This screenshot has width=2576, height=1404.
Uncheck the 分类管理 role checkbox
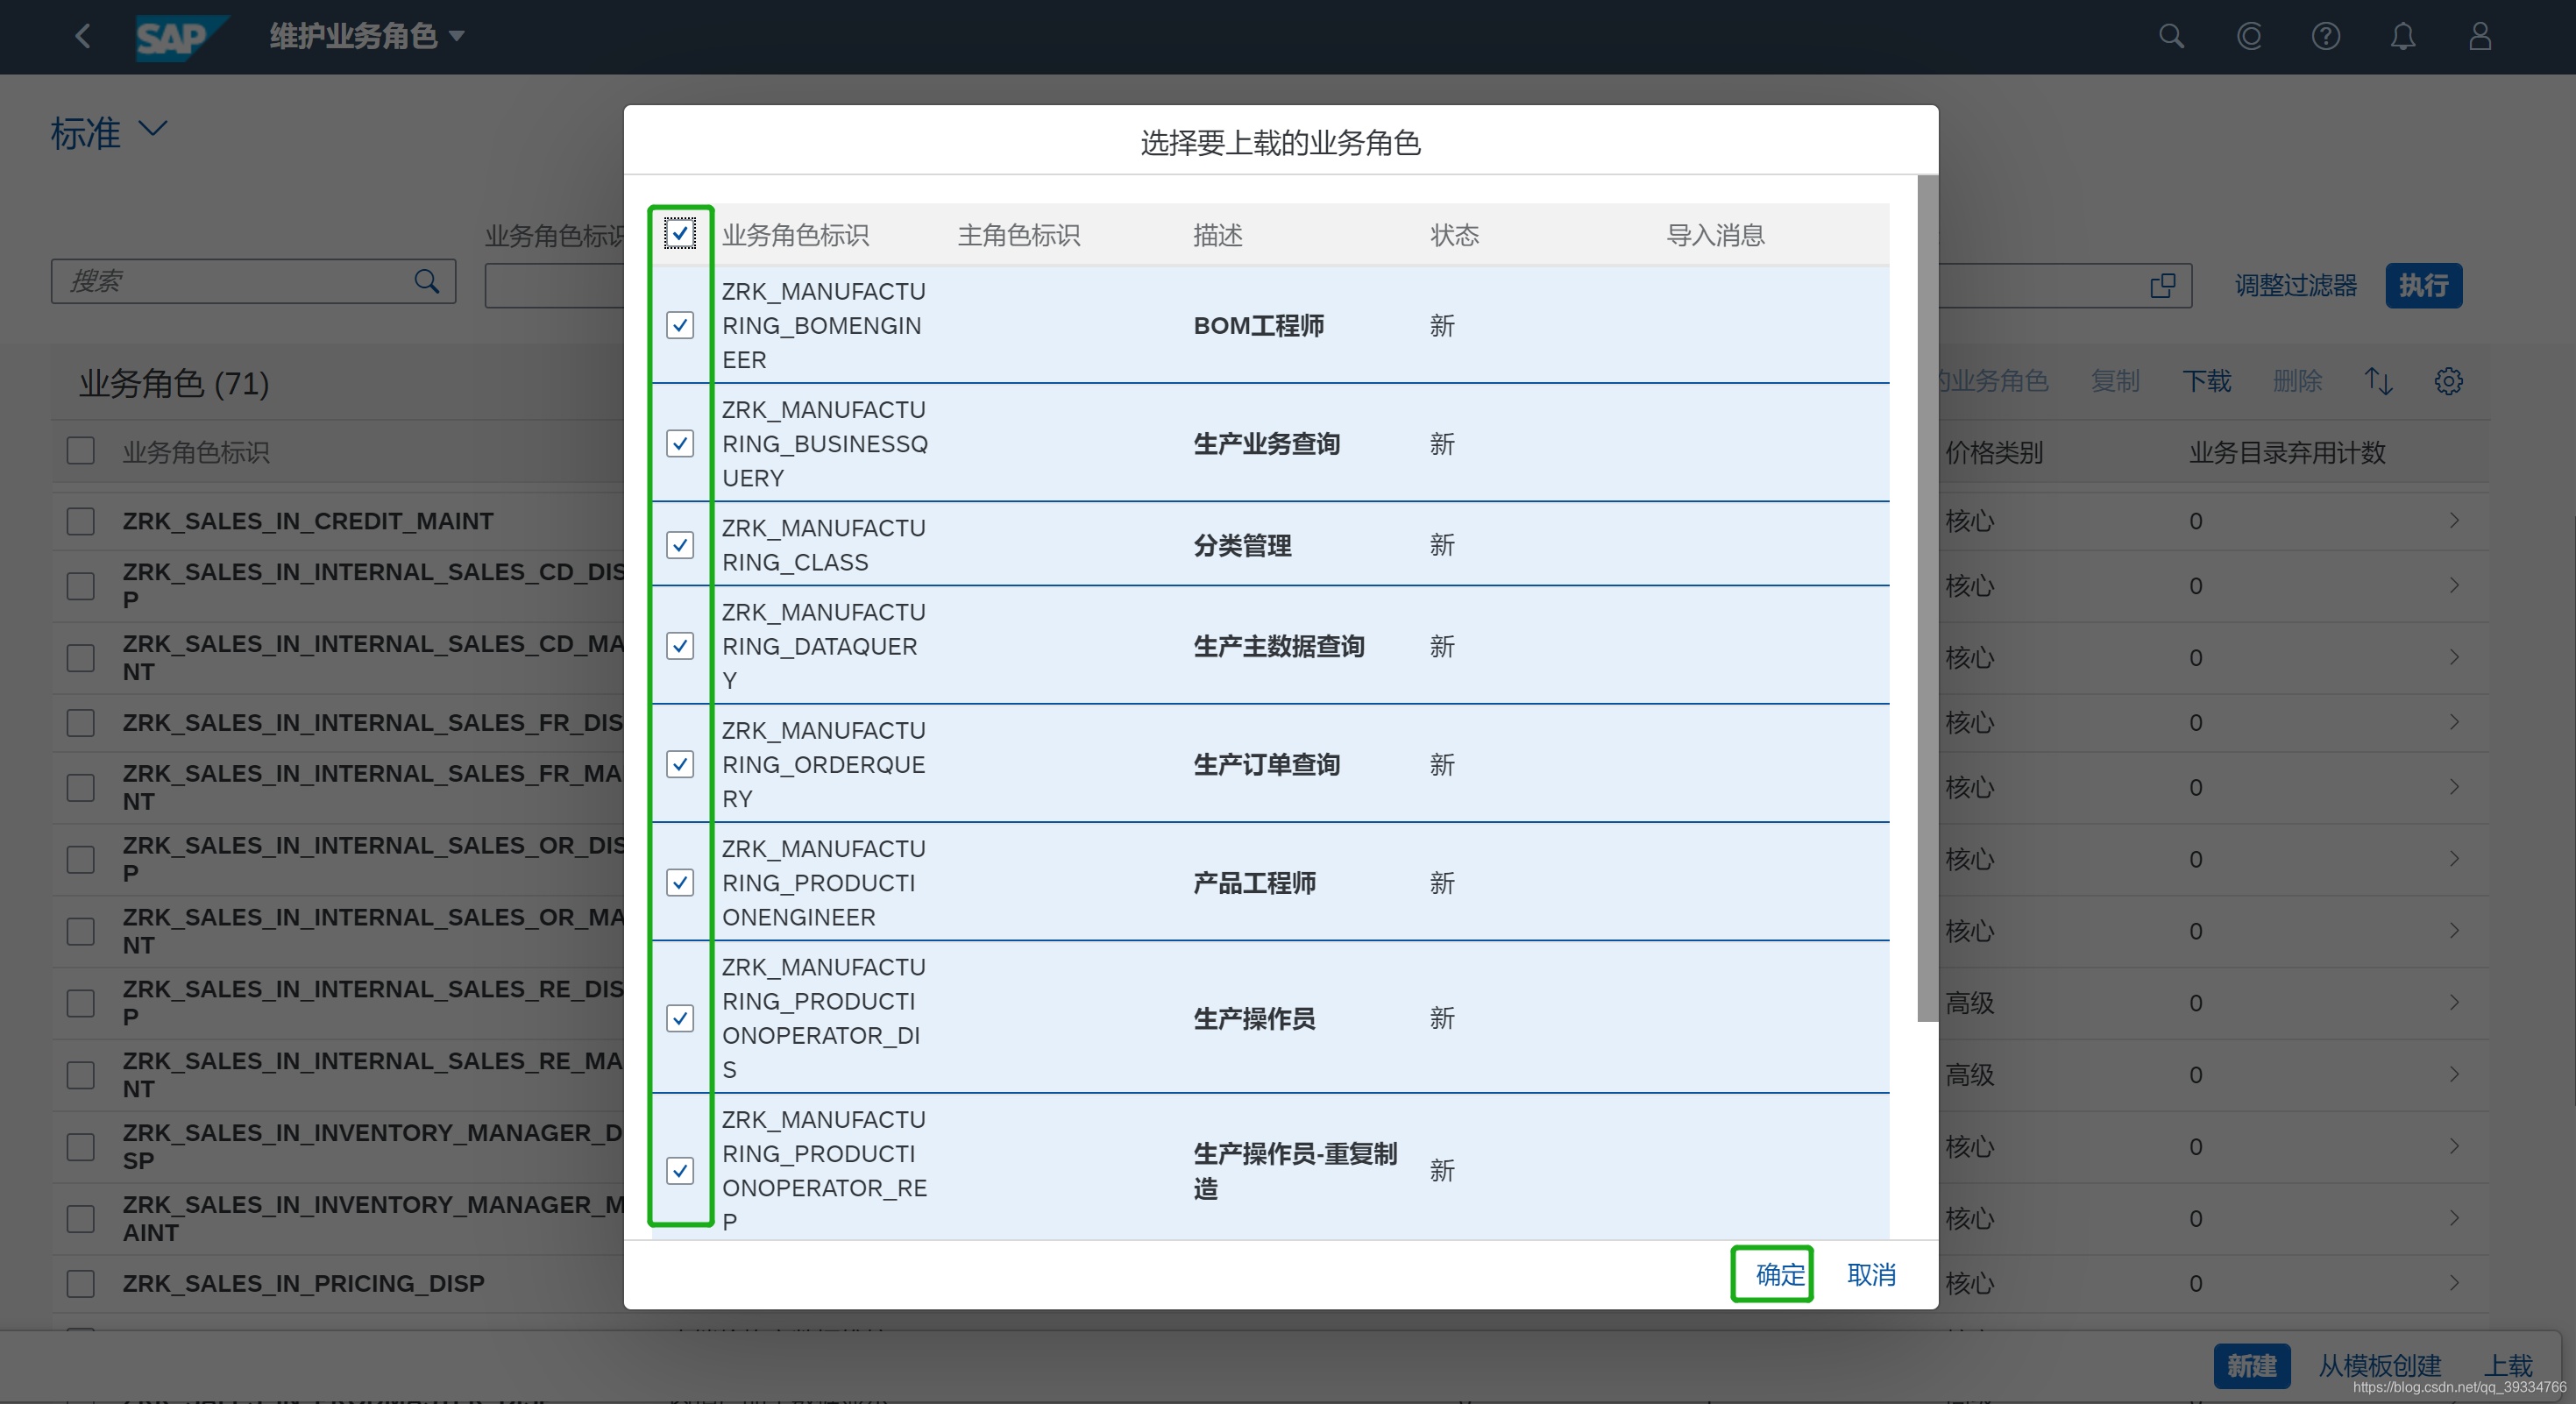point(680,545)
